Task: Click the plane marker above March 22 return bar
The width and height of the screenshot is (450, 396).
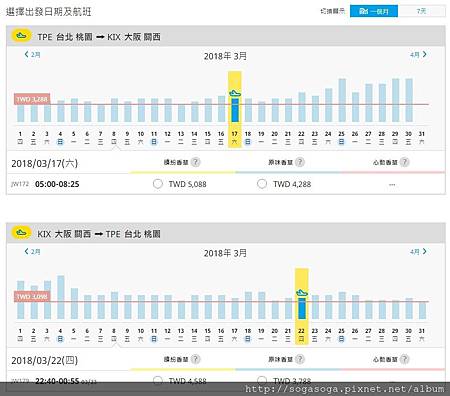Action: coord(302,292)
